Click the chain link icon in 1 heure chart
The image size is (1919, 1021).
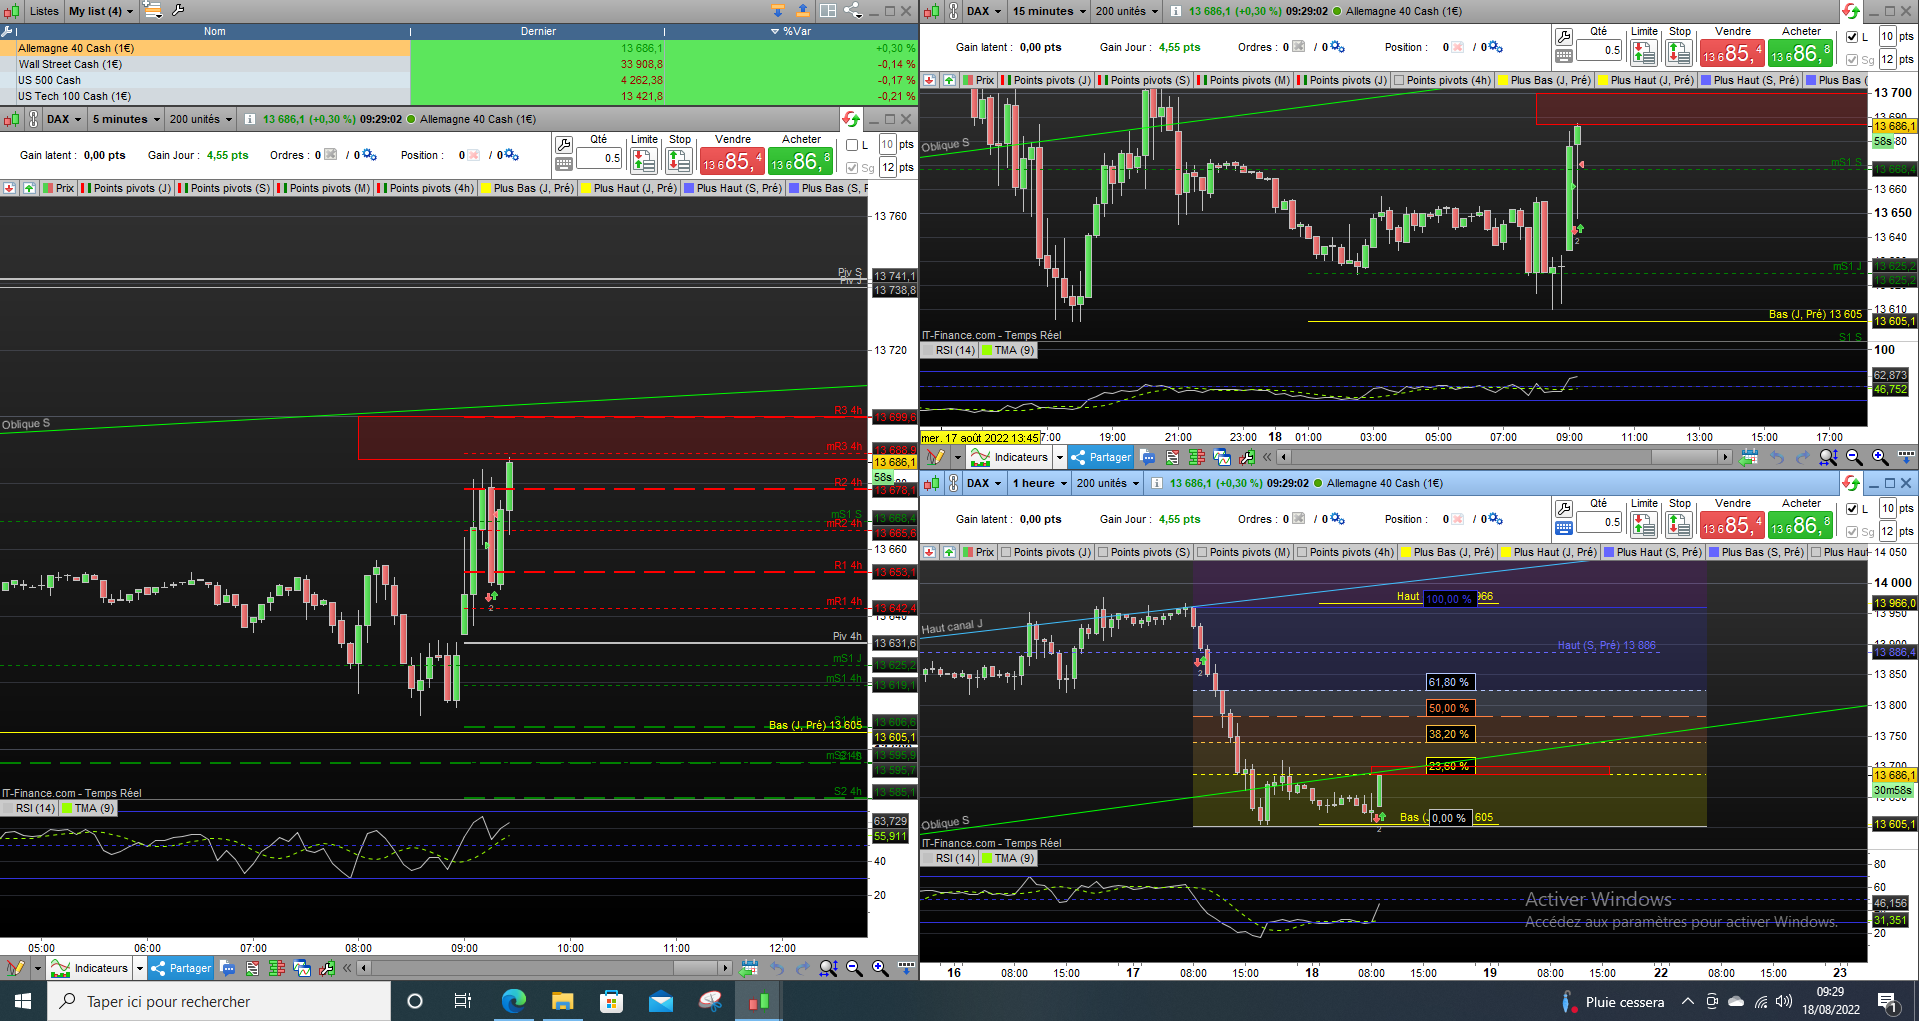pyautogui.click(x=953, y=483)
